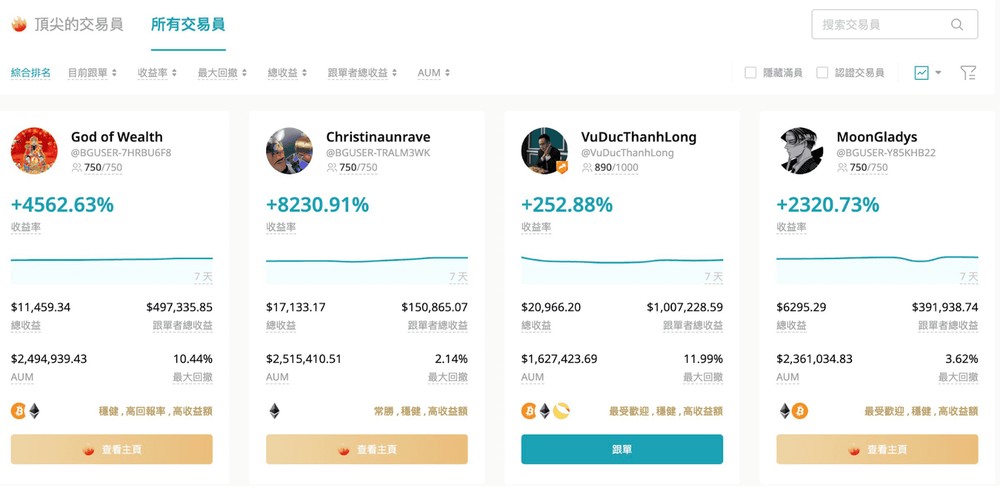Enable the 隱藏滿員 checkbox
The width and height of the screenshot is (1000, 487).
[x=751, y=73]
